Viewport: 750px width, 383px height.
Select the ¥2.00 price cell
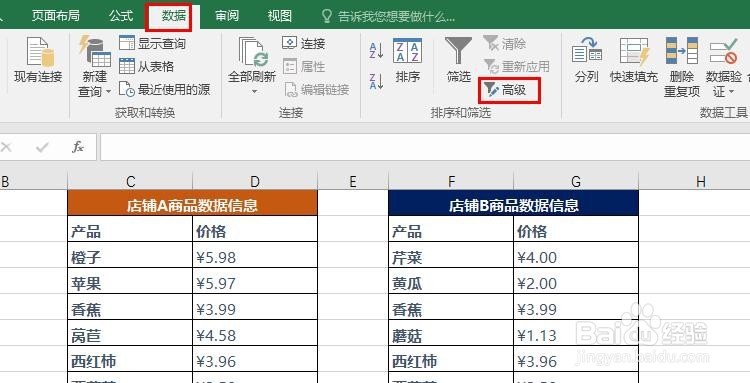pyautogui.click(x=576, y=281)
